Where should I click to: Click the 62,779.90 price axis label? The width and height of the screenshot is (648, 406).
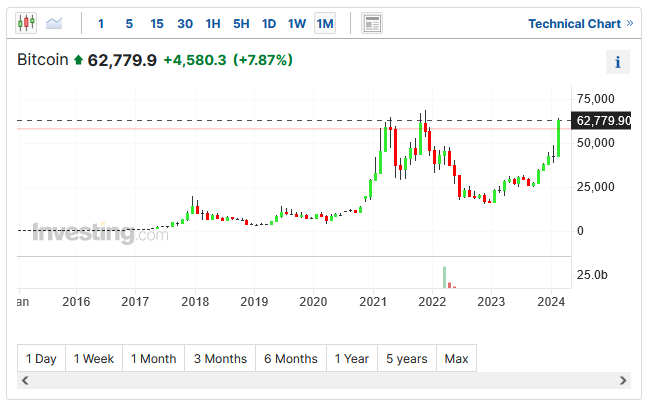601,120
